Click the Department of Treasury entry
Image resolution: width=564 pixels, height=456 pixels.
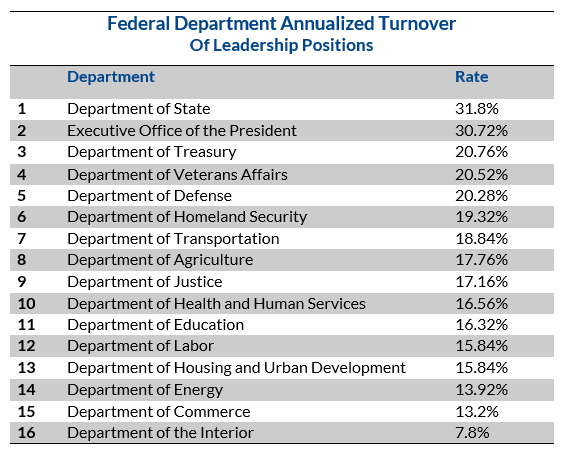coord(152,152)
